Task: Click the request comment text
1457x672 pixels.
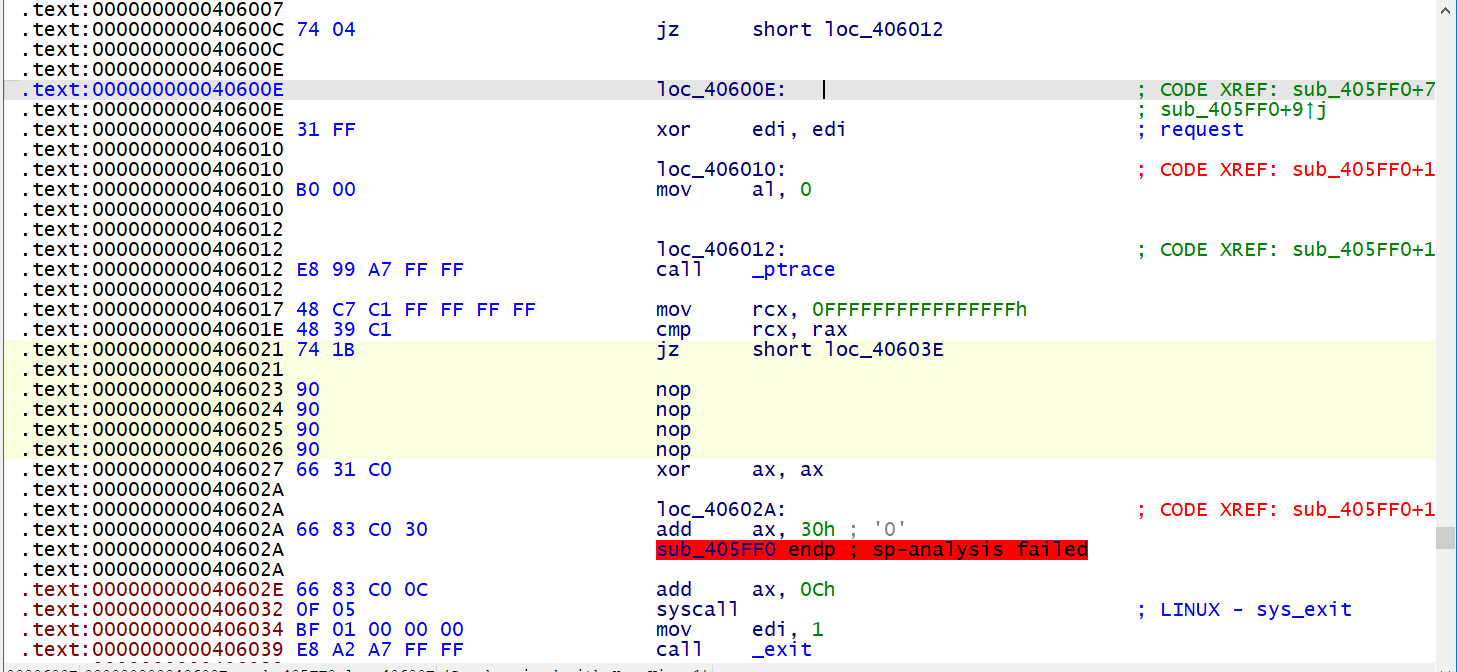Action: click(1201, 129)
